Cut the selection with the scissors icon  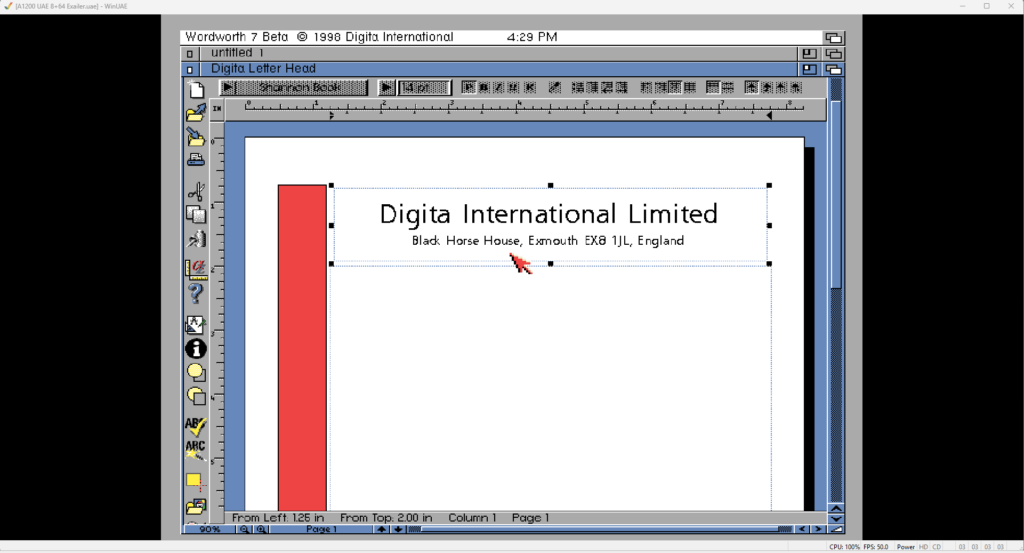[x=196, y=191]
